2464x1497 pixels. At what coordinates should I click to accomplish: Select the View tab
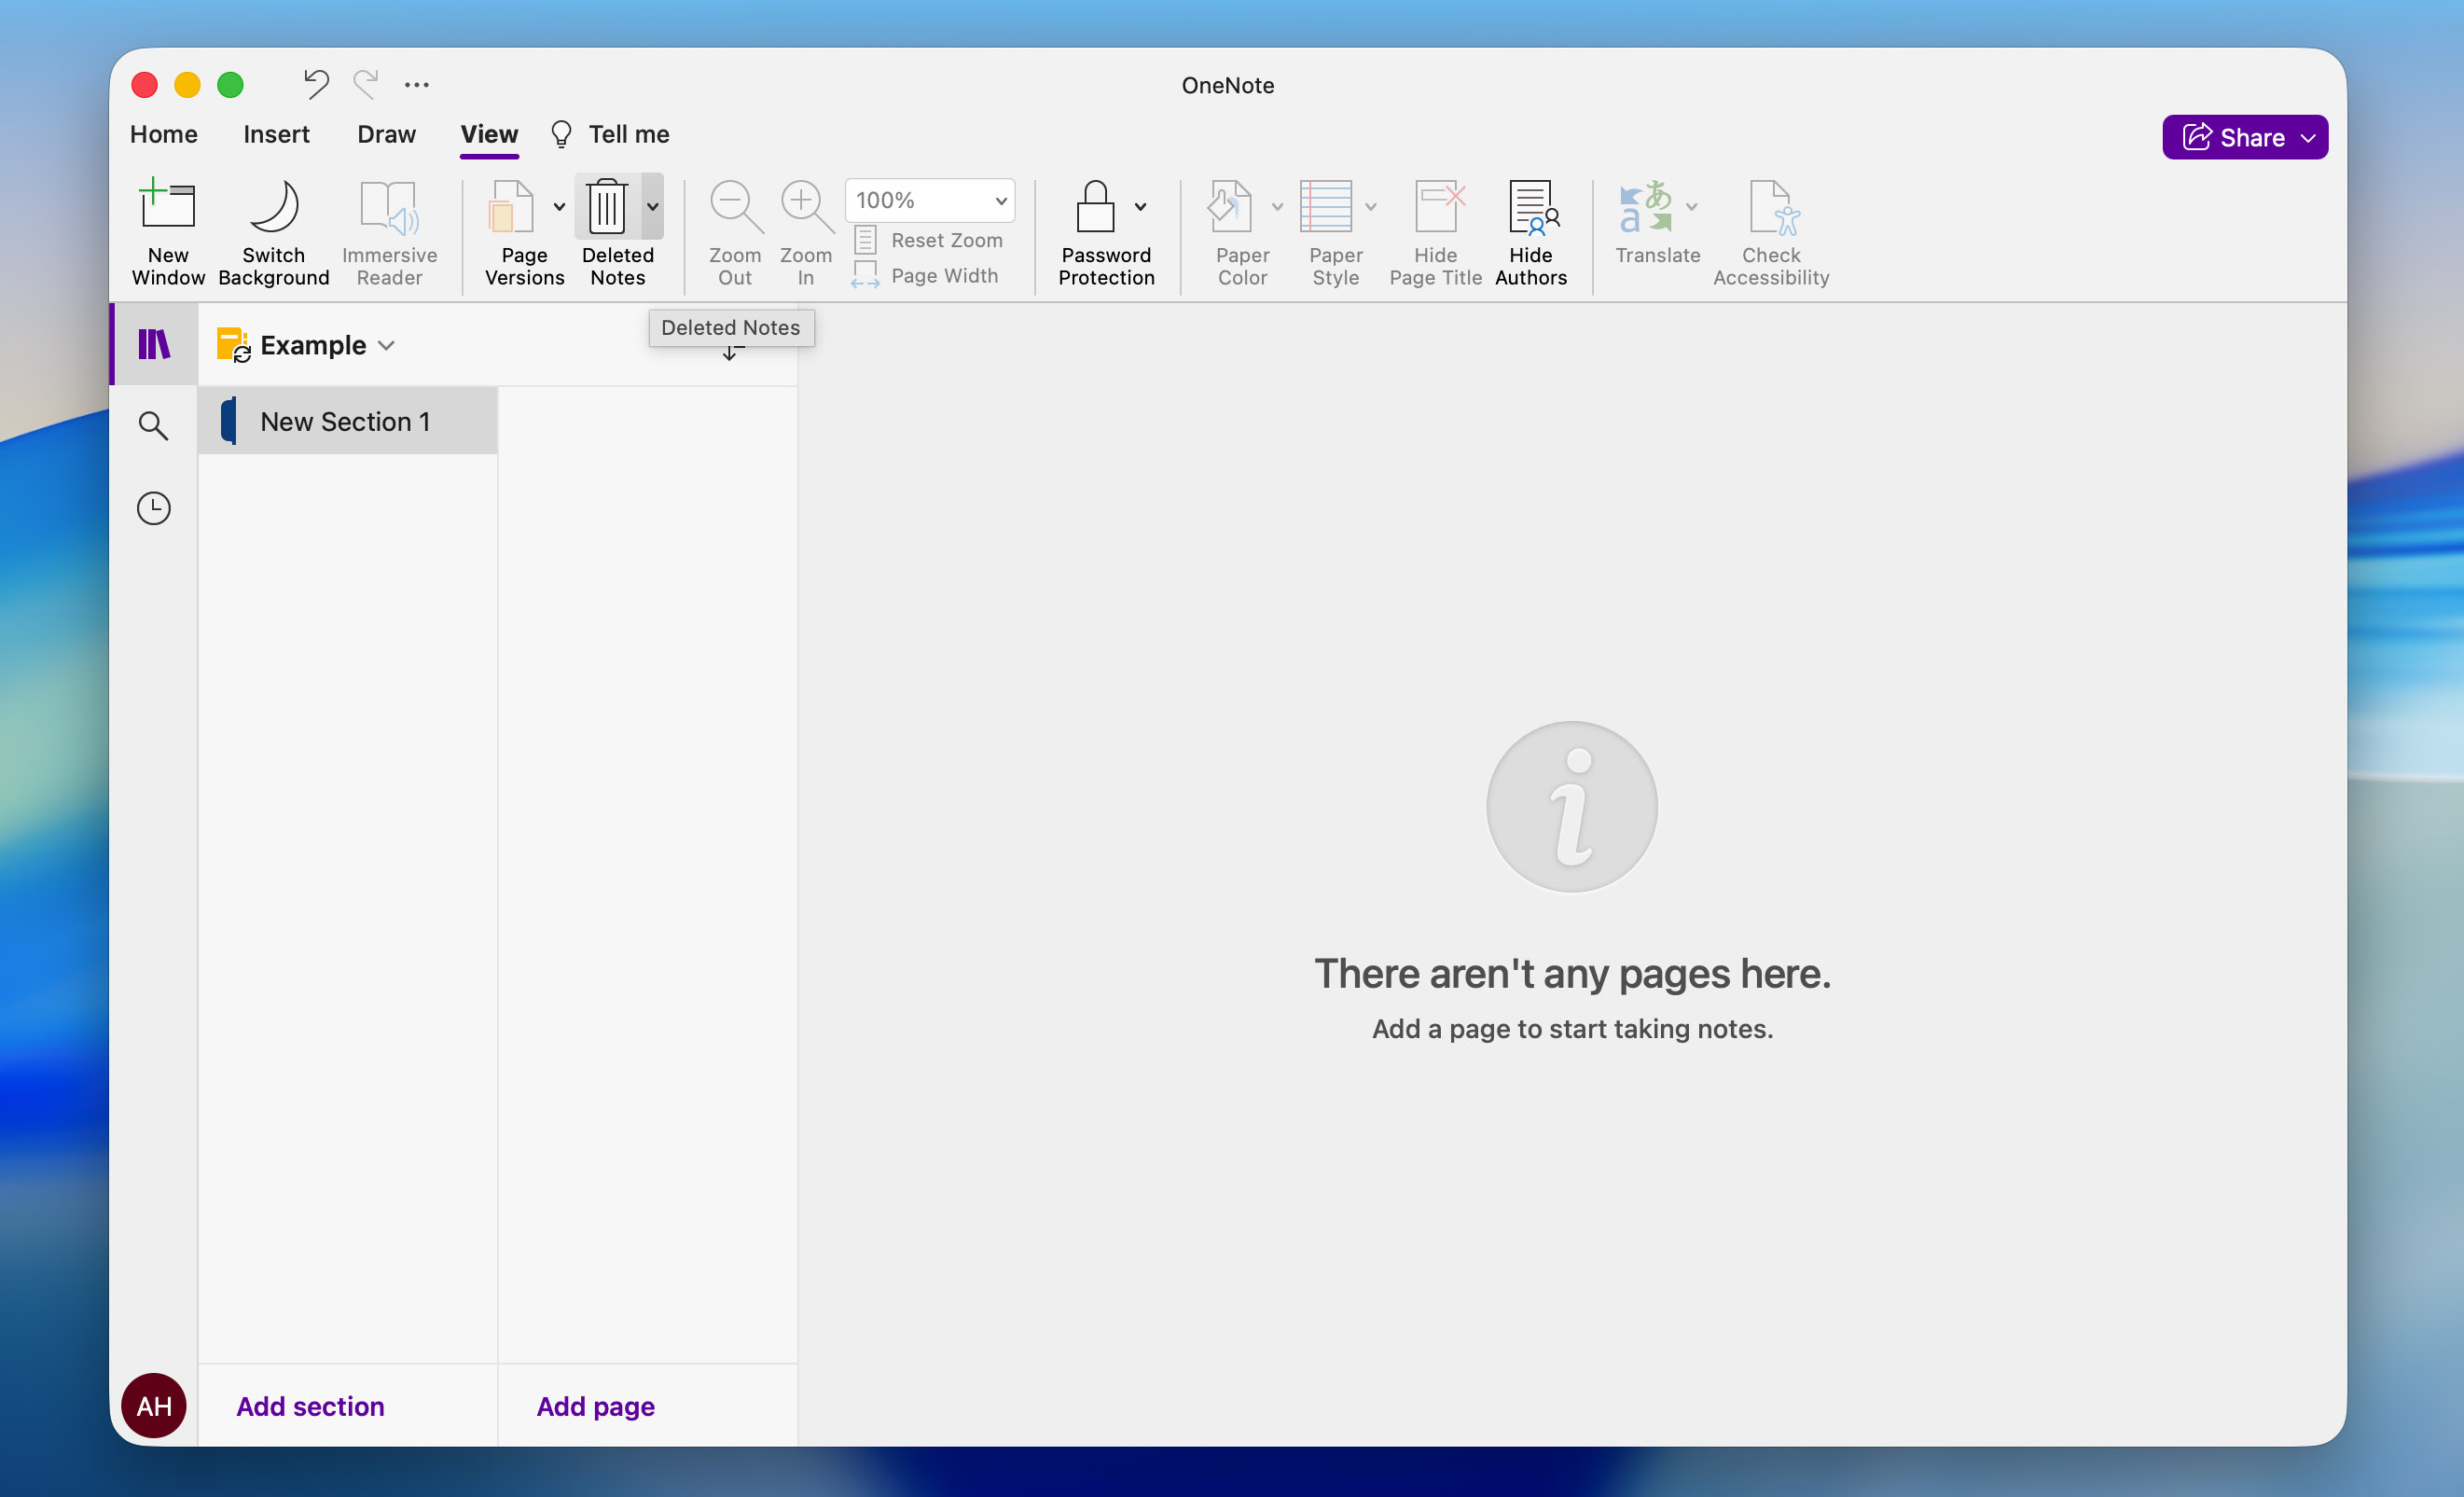(x=489, y=134)
